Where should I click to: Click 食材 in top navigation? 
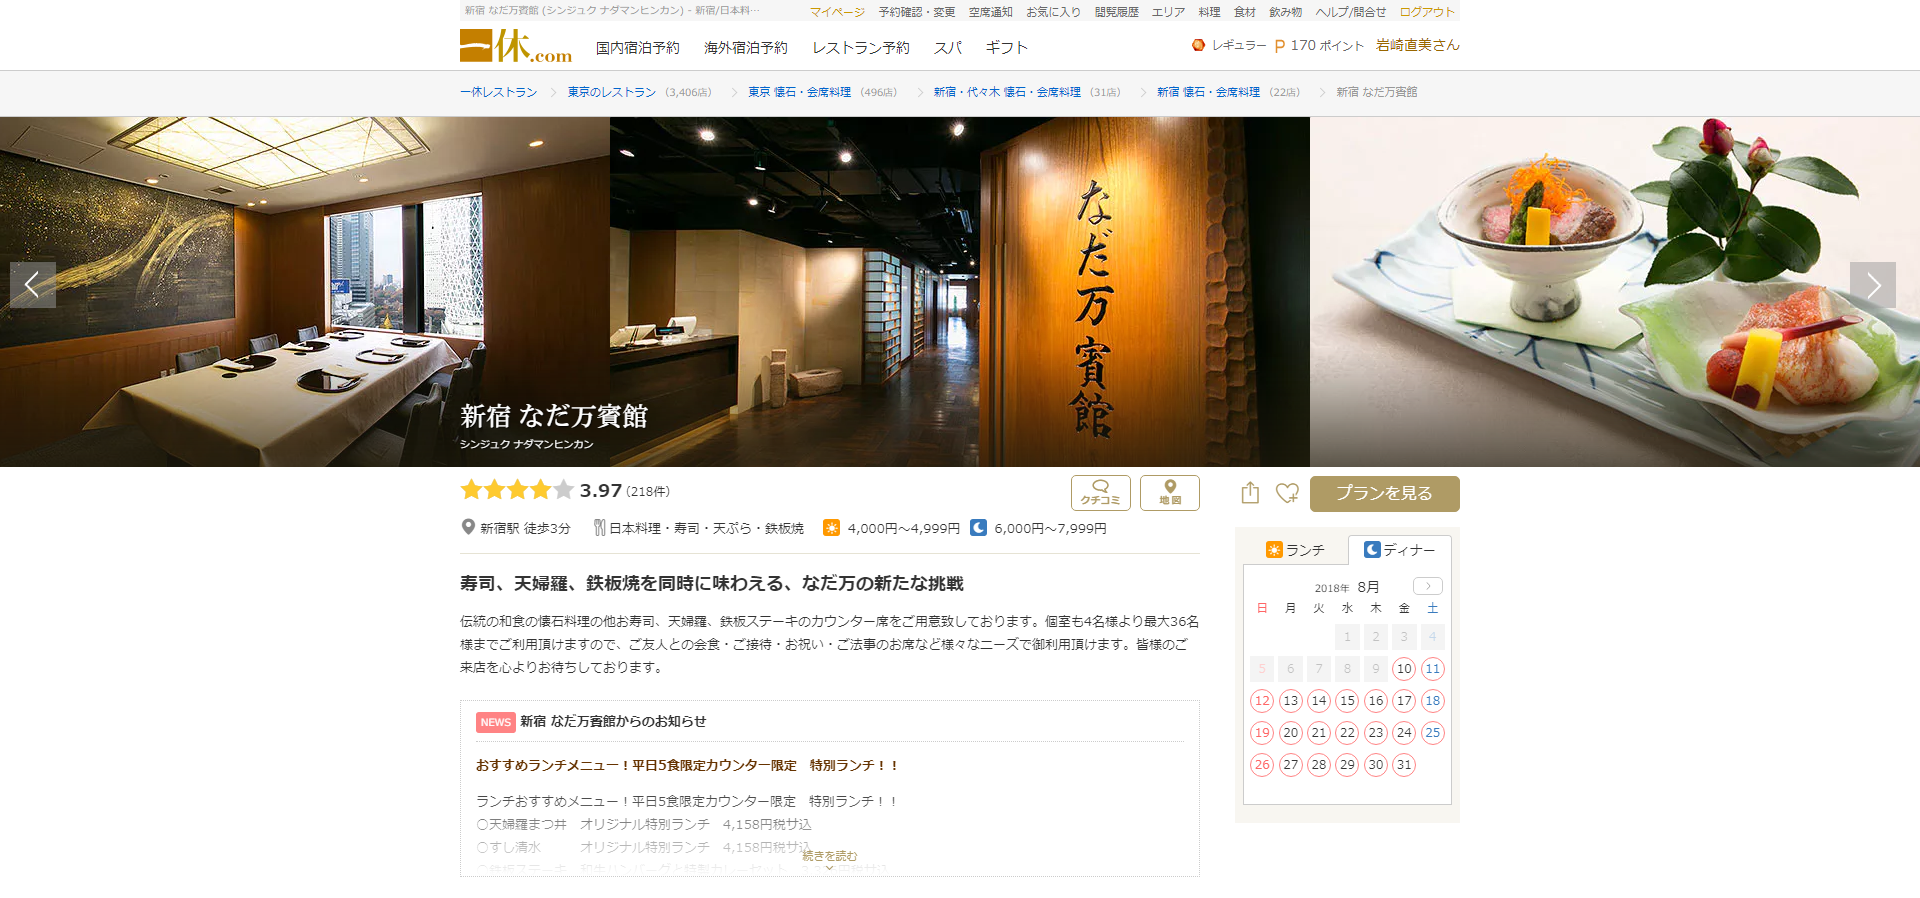[x=1244, y=12]
